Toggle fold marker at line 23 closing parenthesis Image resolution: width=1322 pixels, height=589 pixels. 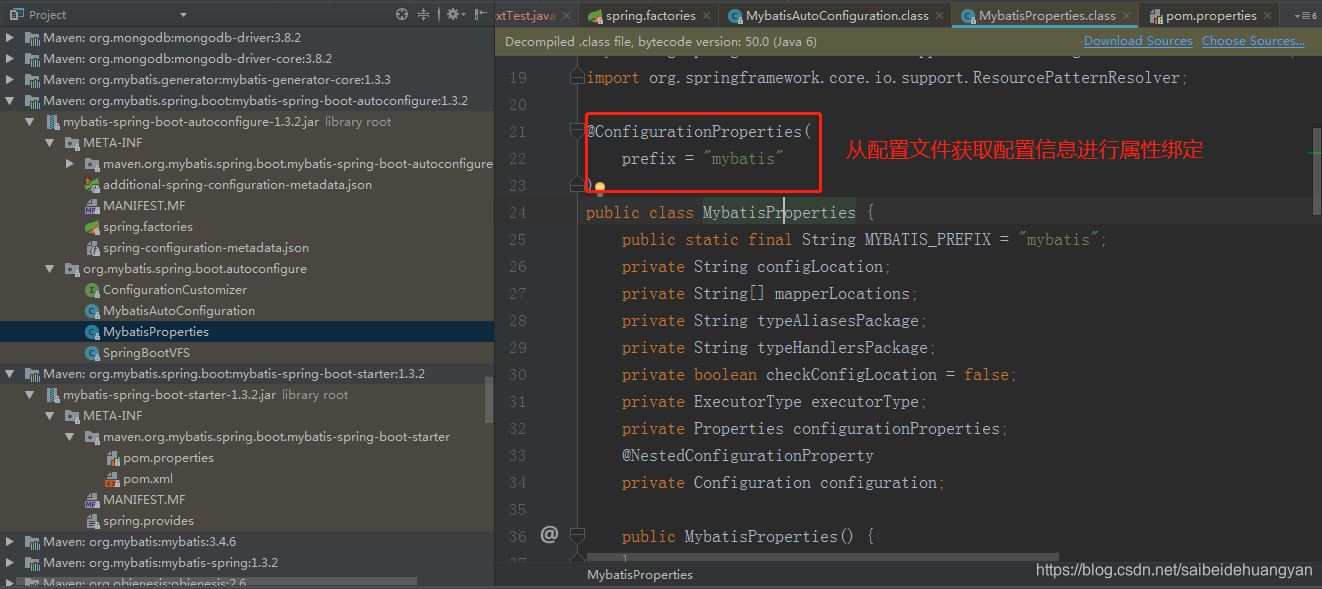coord(577,184)
